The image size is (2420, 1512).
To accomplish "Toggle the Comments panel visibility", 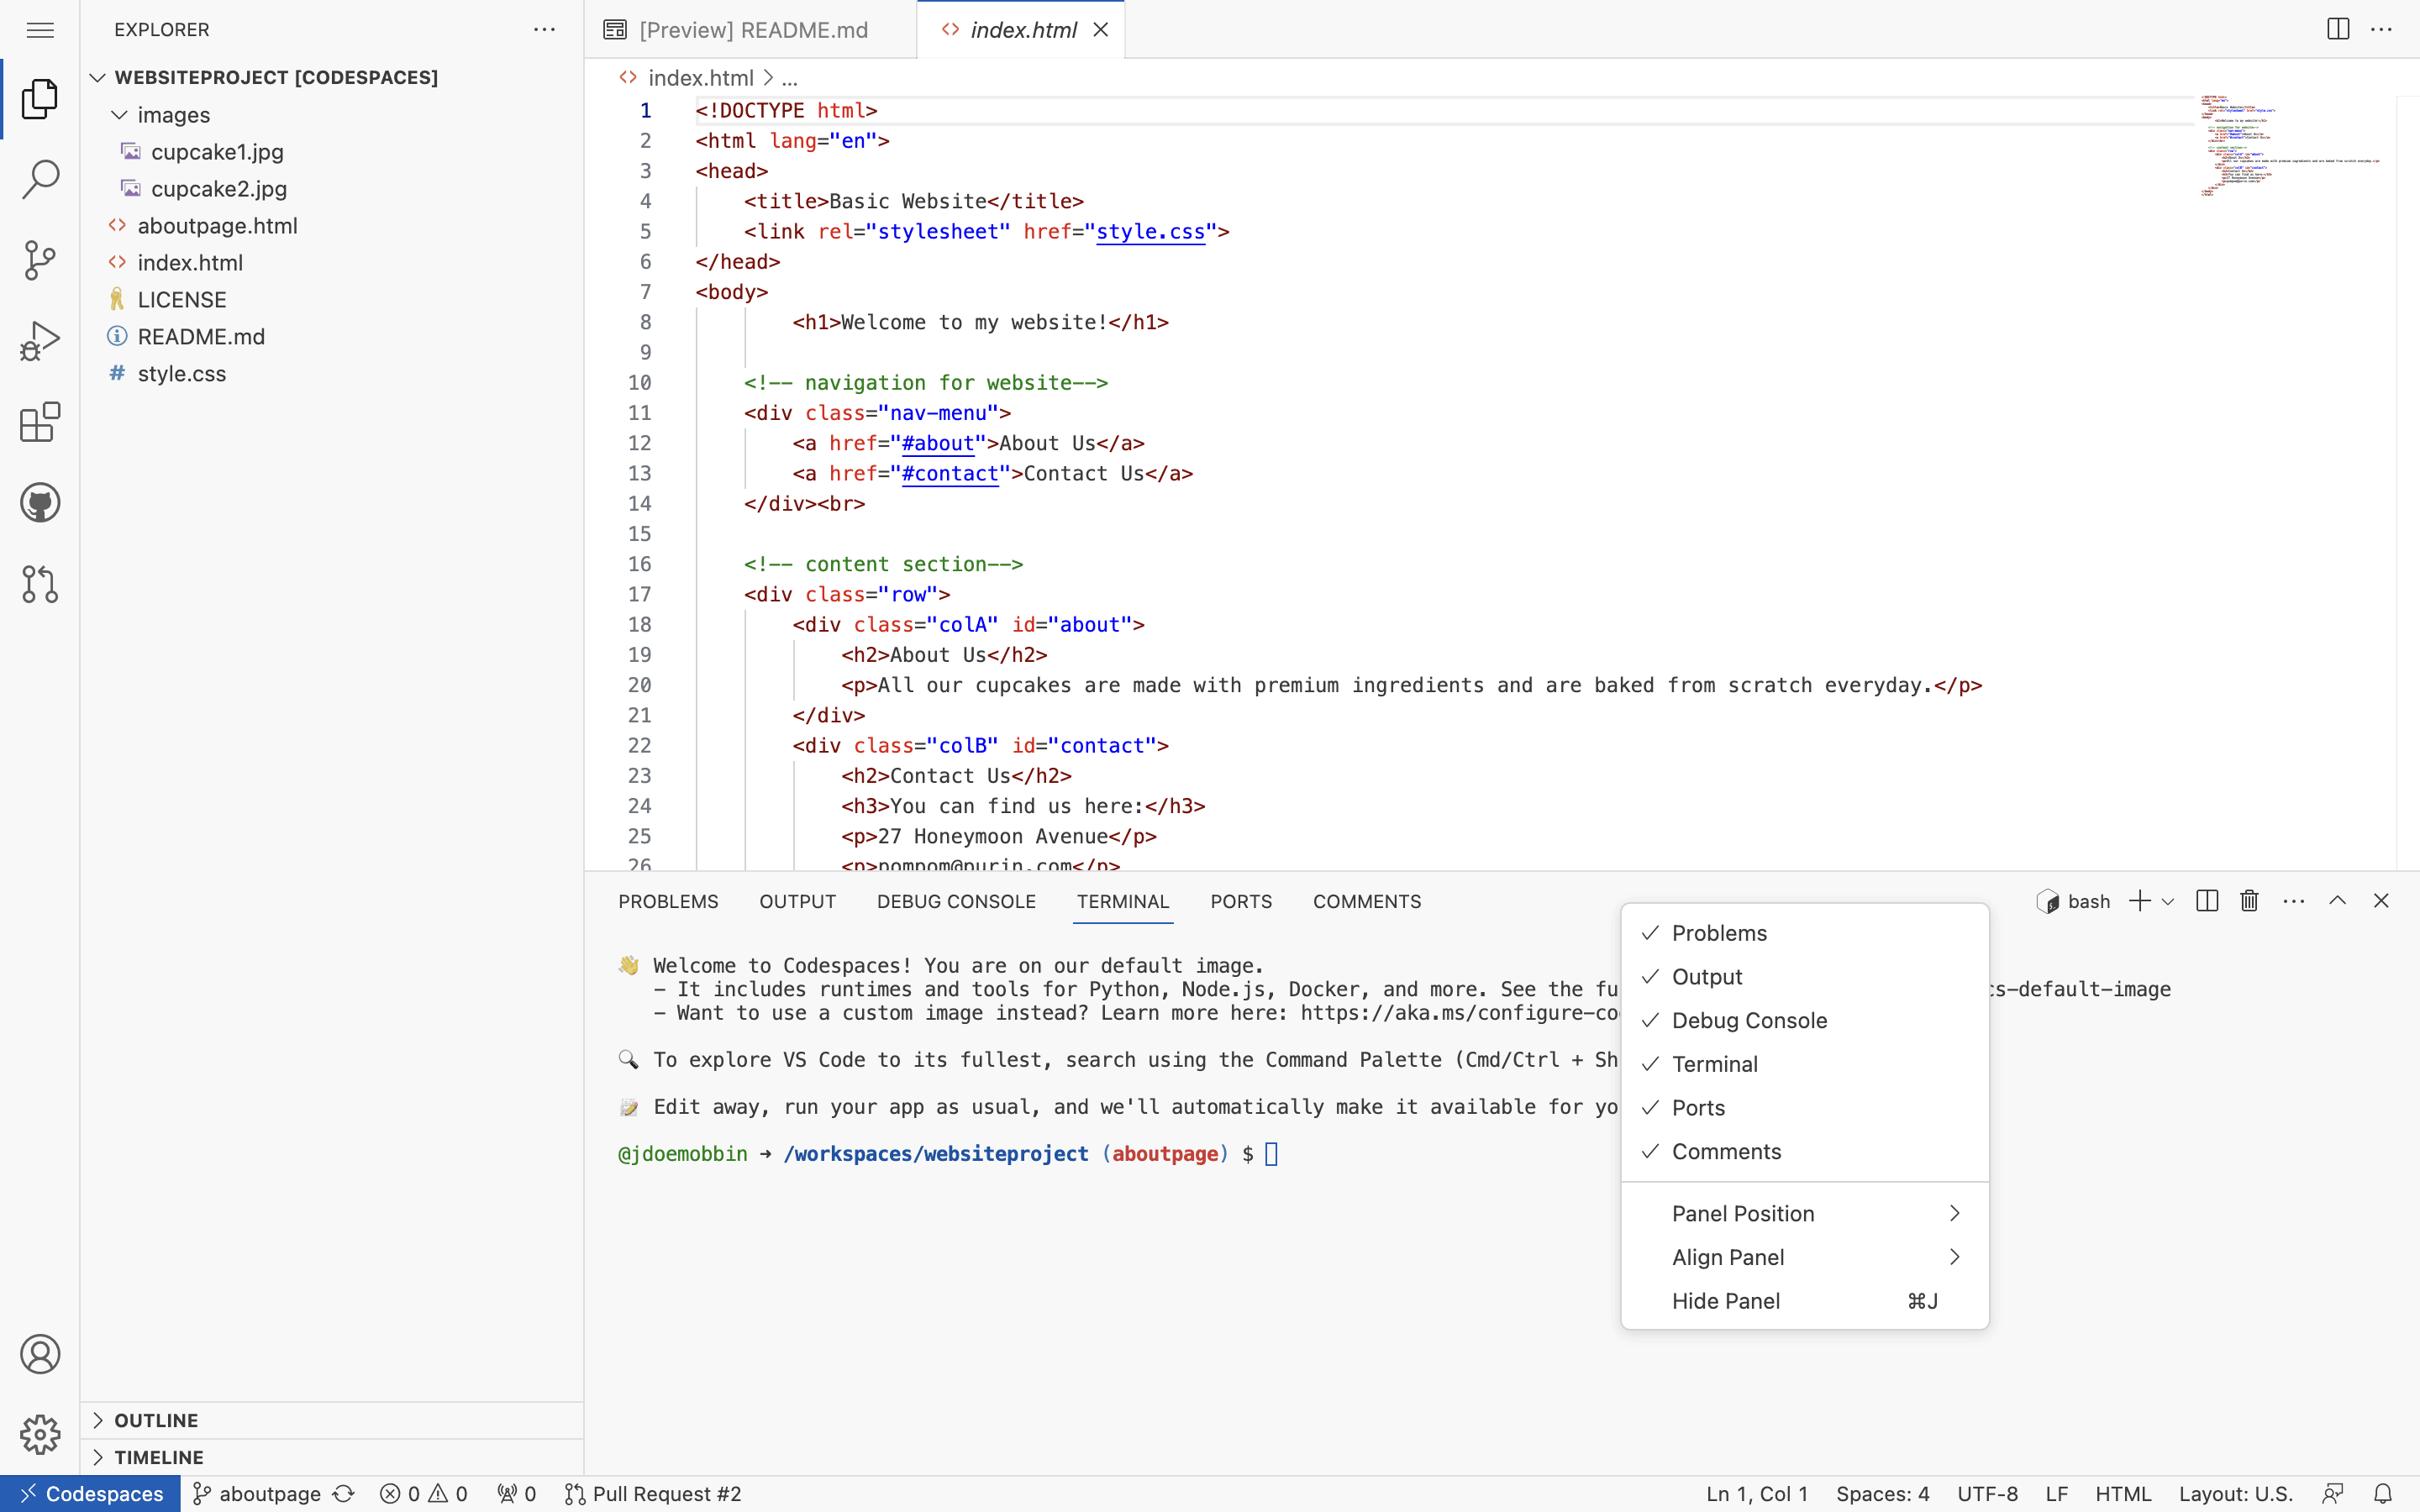I will tap(1727, 1150).
